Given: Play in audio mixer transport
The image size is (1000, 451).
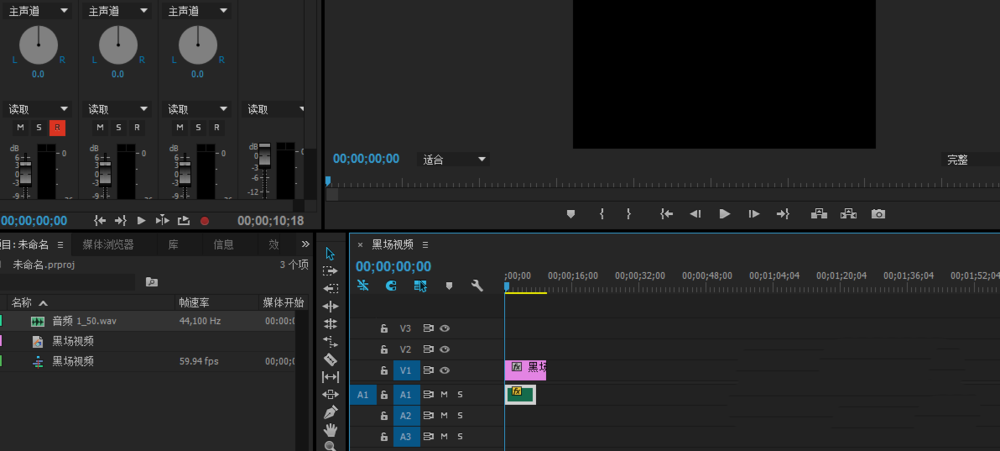Looking at the screenshot, I should [141, 221].
